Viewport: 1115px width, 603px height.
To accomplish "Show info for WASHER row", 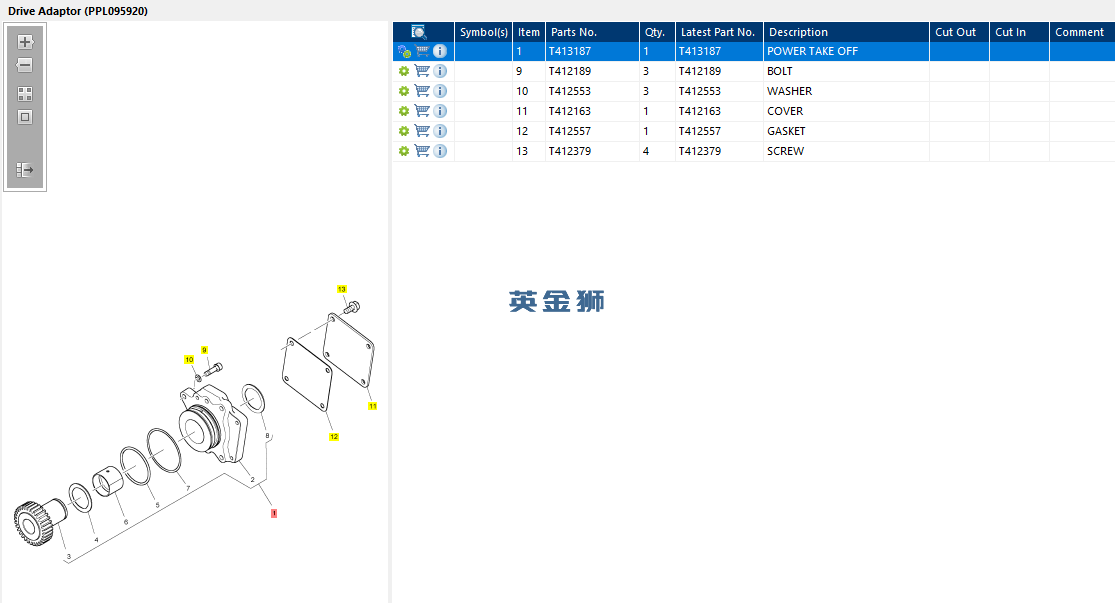I will 440,91.
